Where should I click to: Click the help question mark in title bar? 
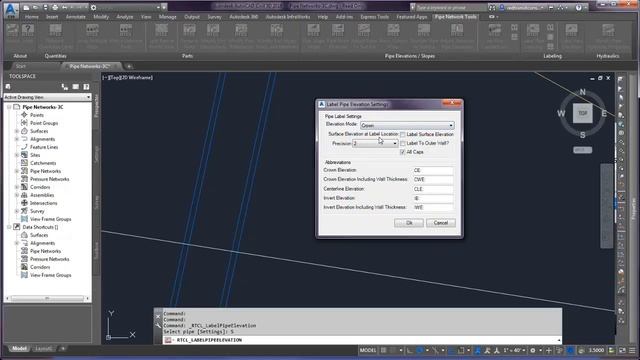point(578,7)
